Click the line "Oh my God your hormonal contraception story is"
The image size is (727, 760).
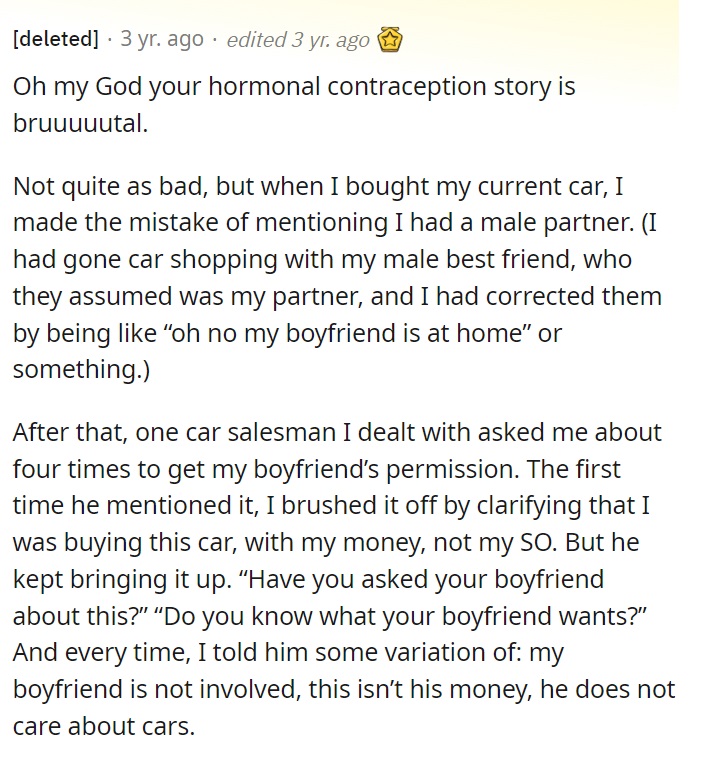coord(294,87)
